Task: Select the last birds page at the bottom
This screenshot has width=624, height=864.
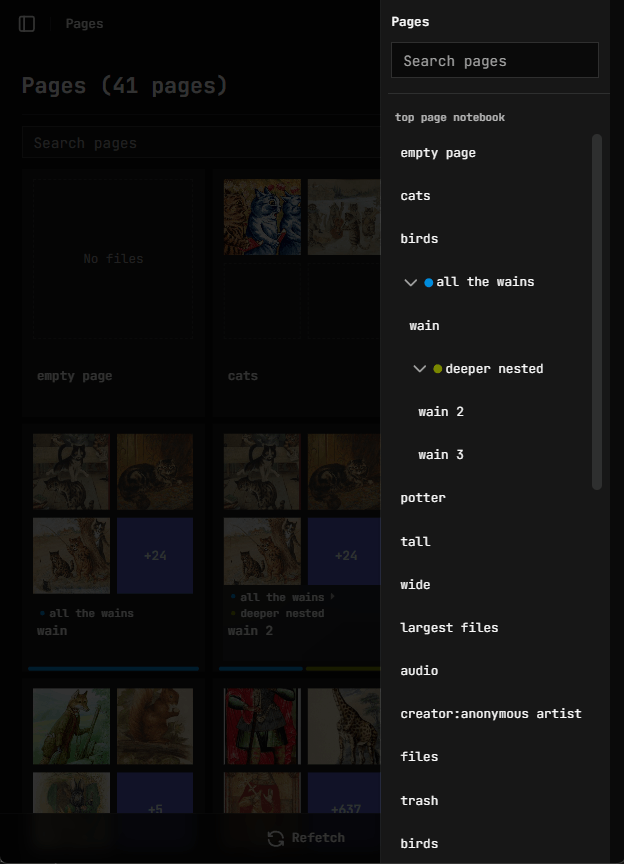Action: 419,844
